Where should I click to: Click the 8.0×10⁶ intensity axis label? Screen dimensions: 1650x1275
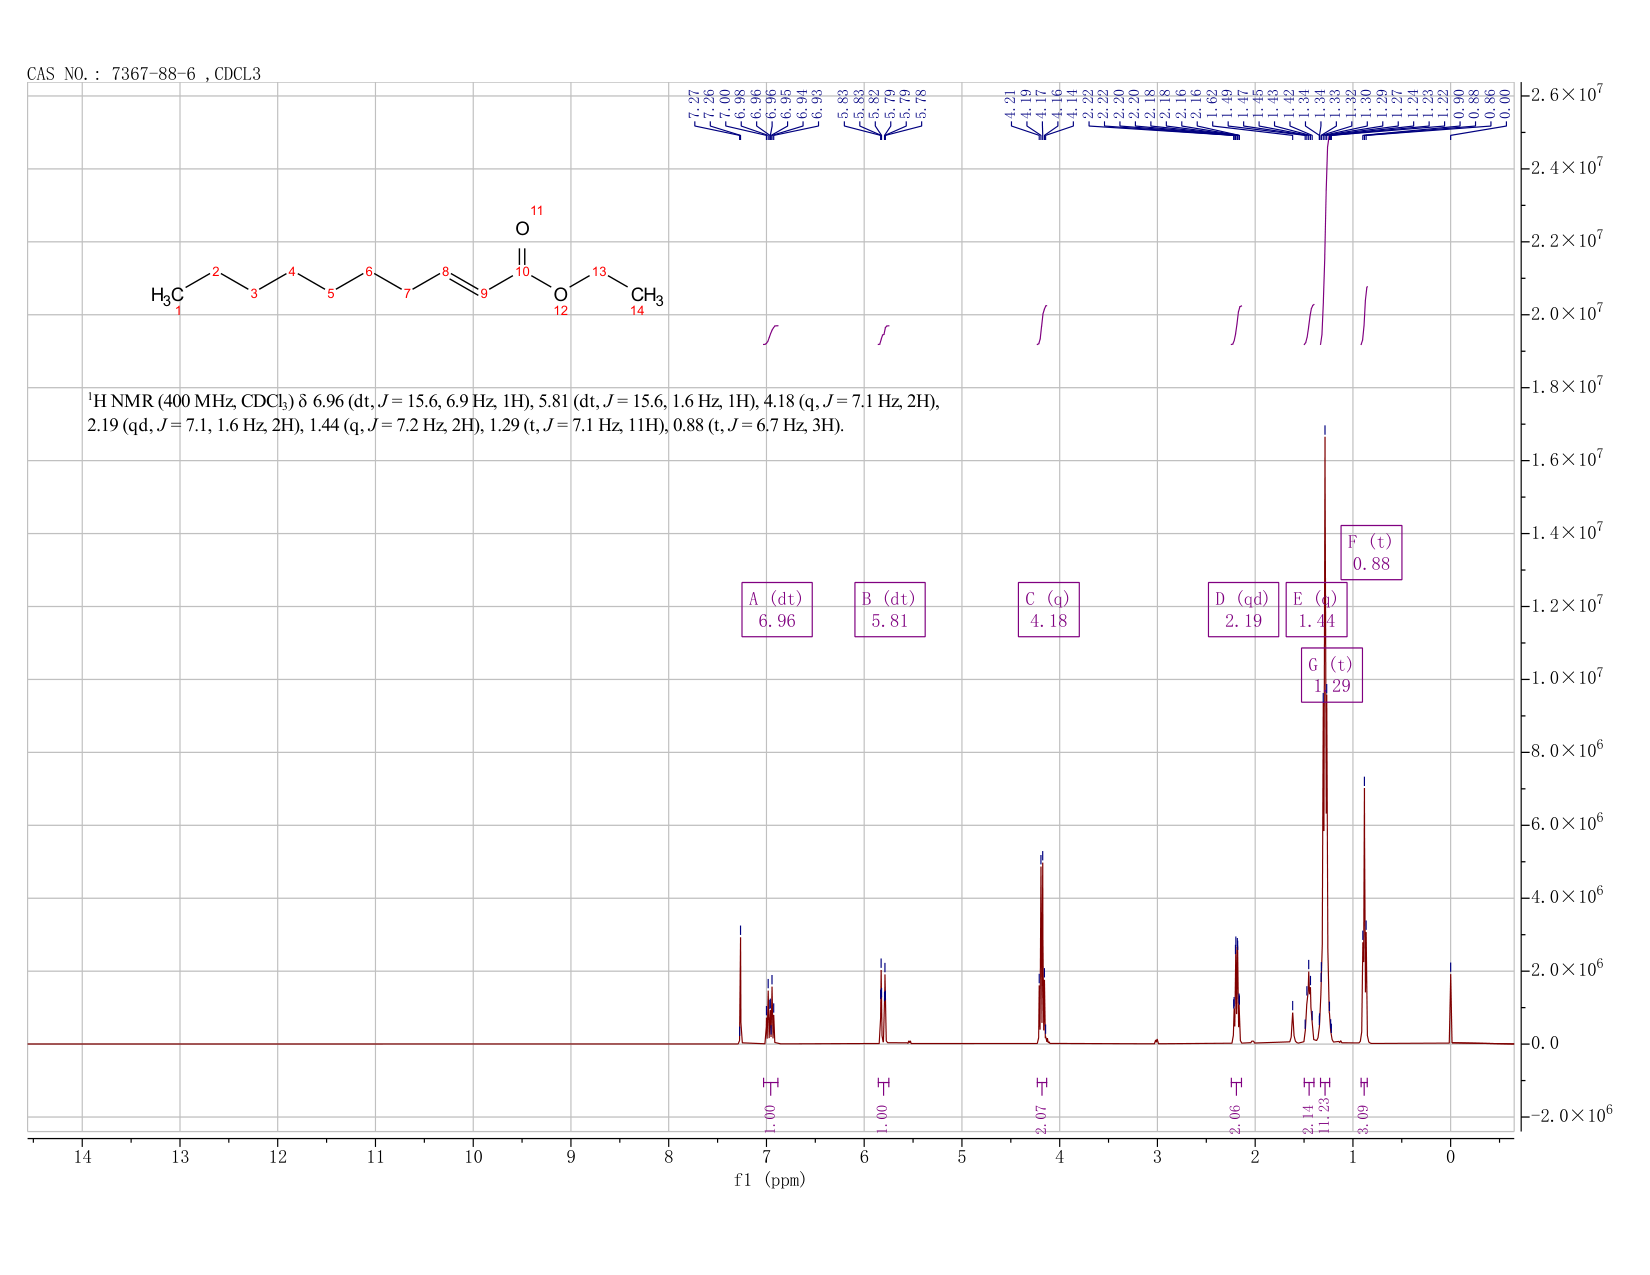coord(1568,752)
